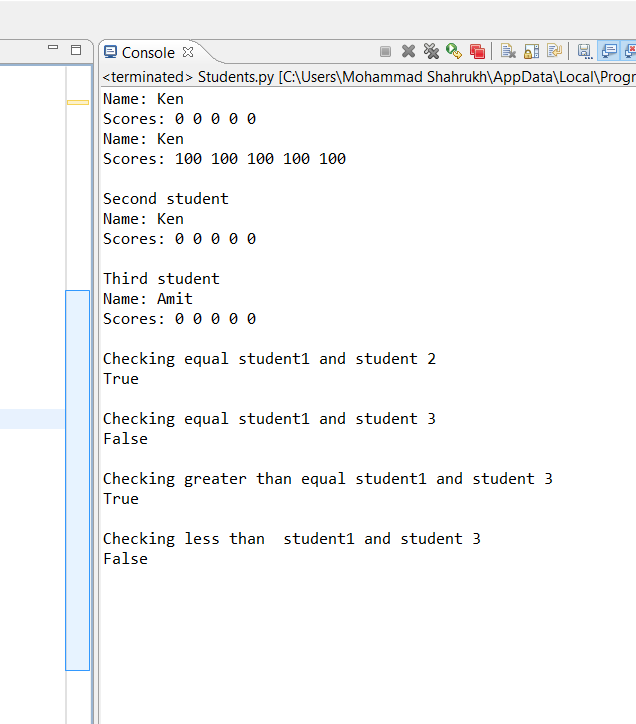
Task: Click 'Checking greater than equal student1 and student 3'
Action: coord(328,479)
